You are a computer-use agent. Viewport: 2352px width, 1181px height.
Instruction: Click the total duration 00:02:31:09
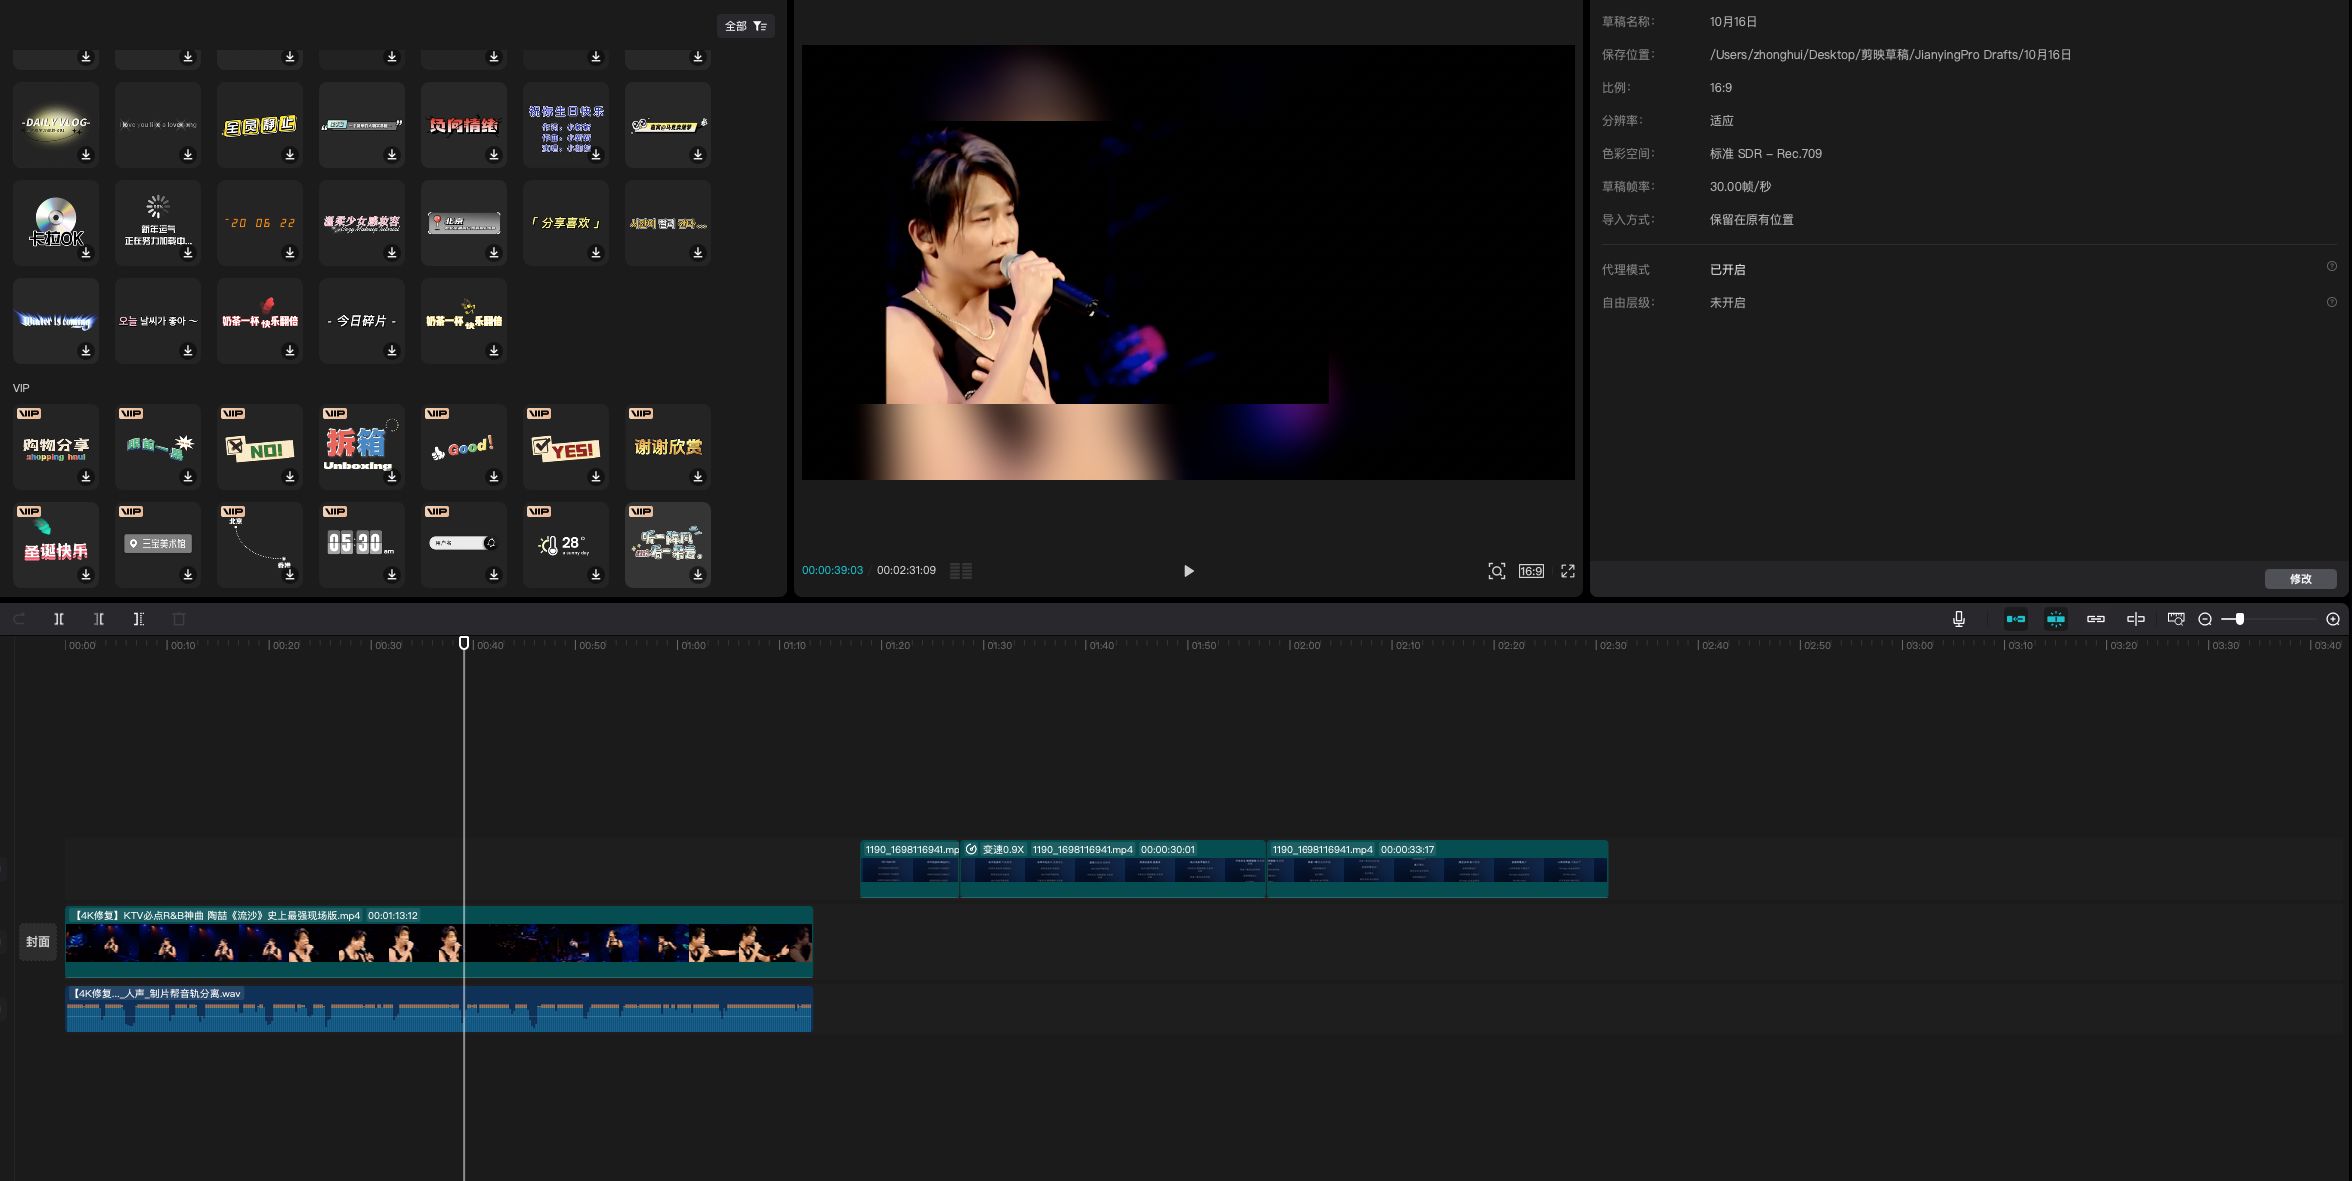click(906, 570)
